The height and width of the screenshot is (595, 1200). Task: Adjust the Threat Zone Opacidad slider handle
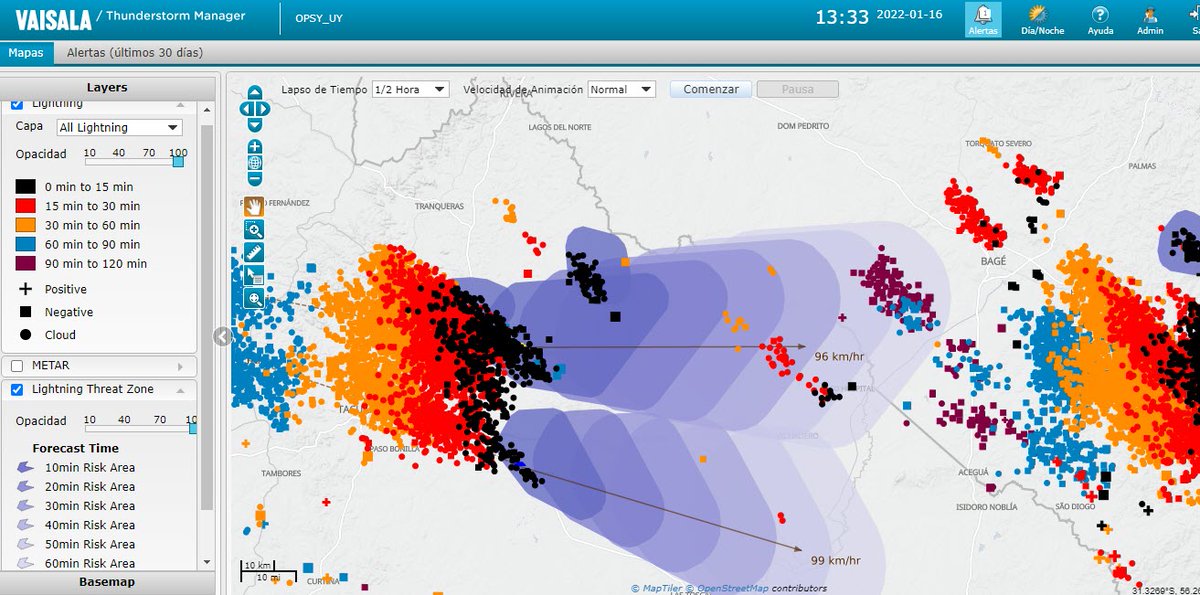coord(193,428)
